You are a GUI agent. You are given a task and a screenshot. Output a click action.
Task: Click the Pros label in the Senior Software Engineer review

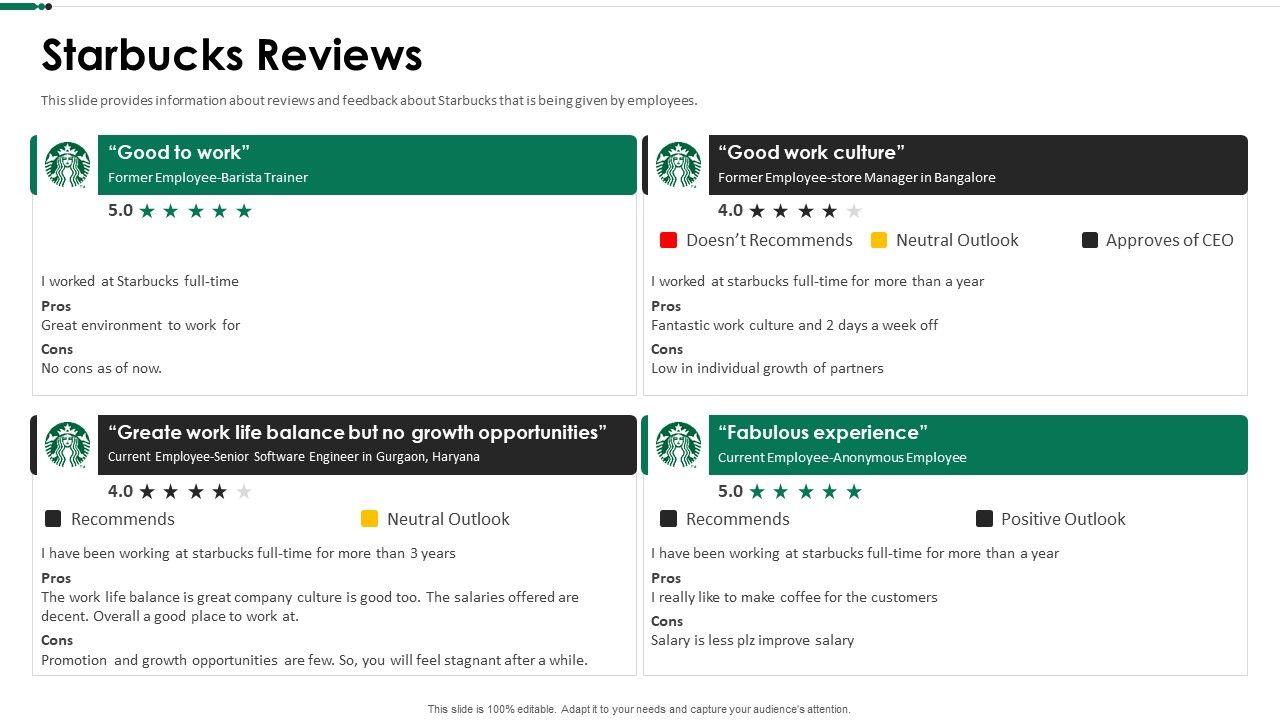pos(56,578)
